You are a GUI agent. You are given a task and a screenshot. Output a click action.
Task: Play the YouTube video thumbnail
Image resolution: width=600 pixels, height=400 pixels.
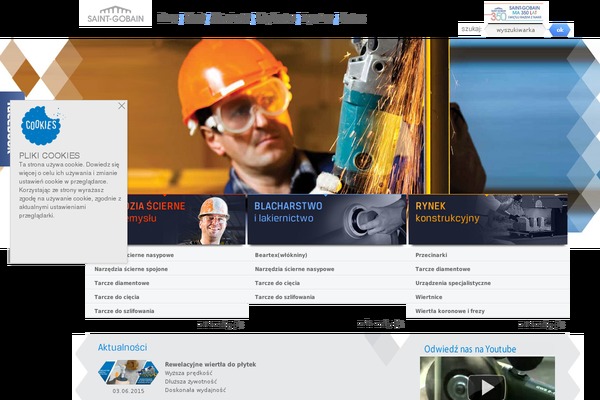click(487, 385)
